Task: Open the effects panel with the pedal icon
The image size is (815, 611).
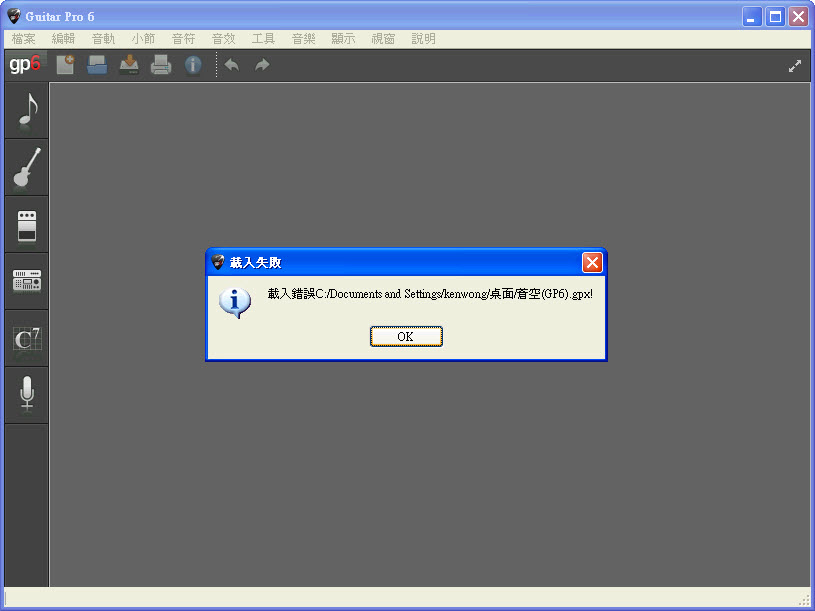Action: pyautogui.click(x=27, y=225)
